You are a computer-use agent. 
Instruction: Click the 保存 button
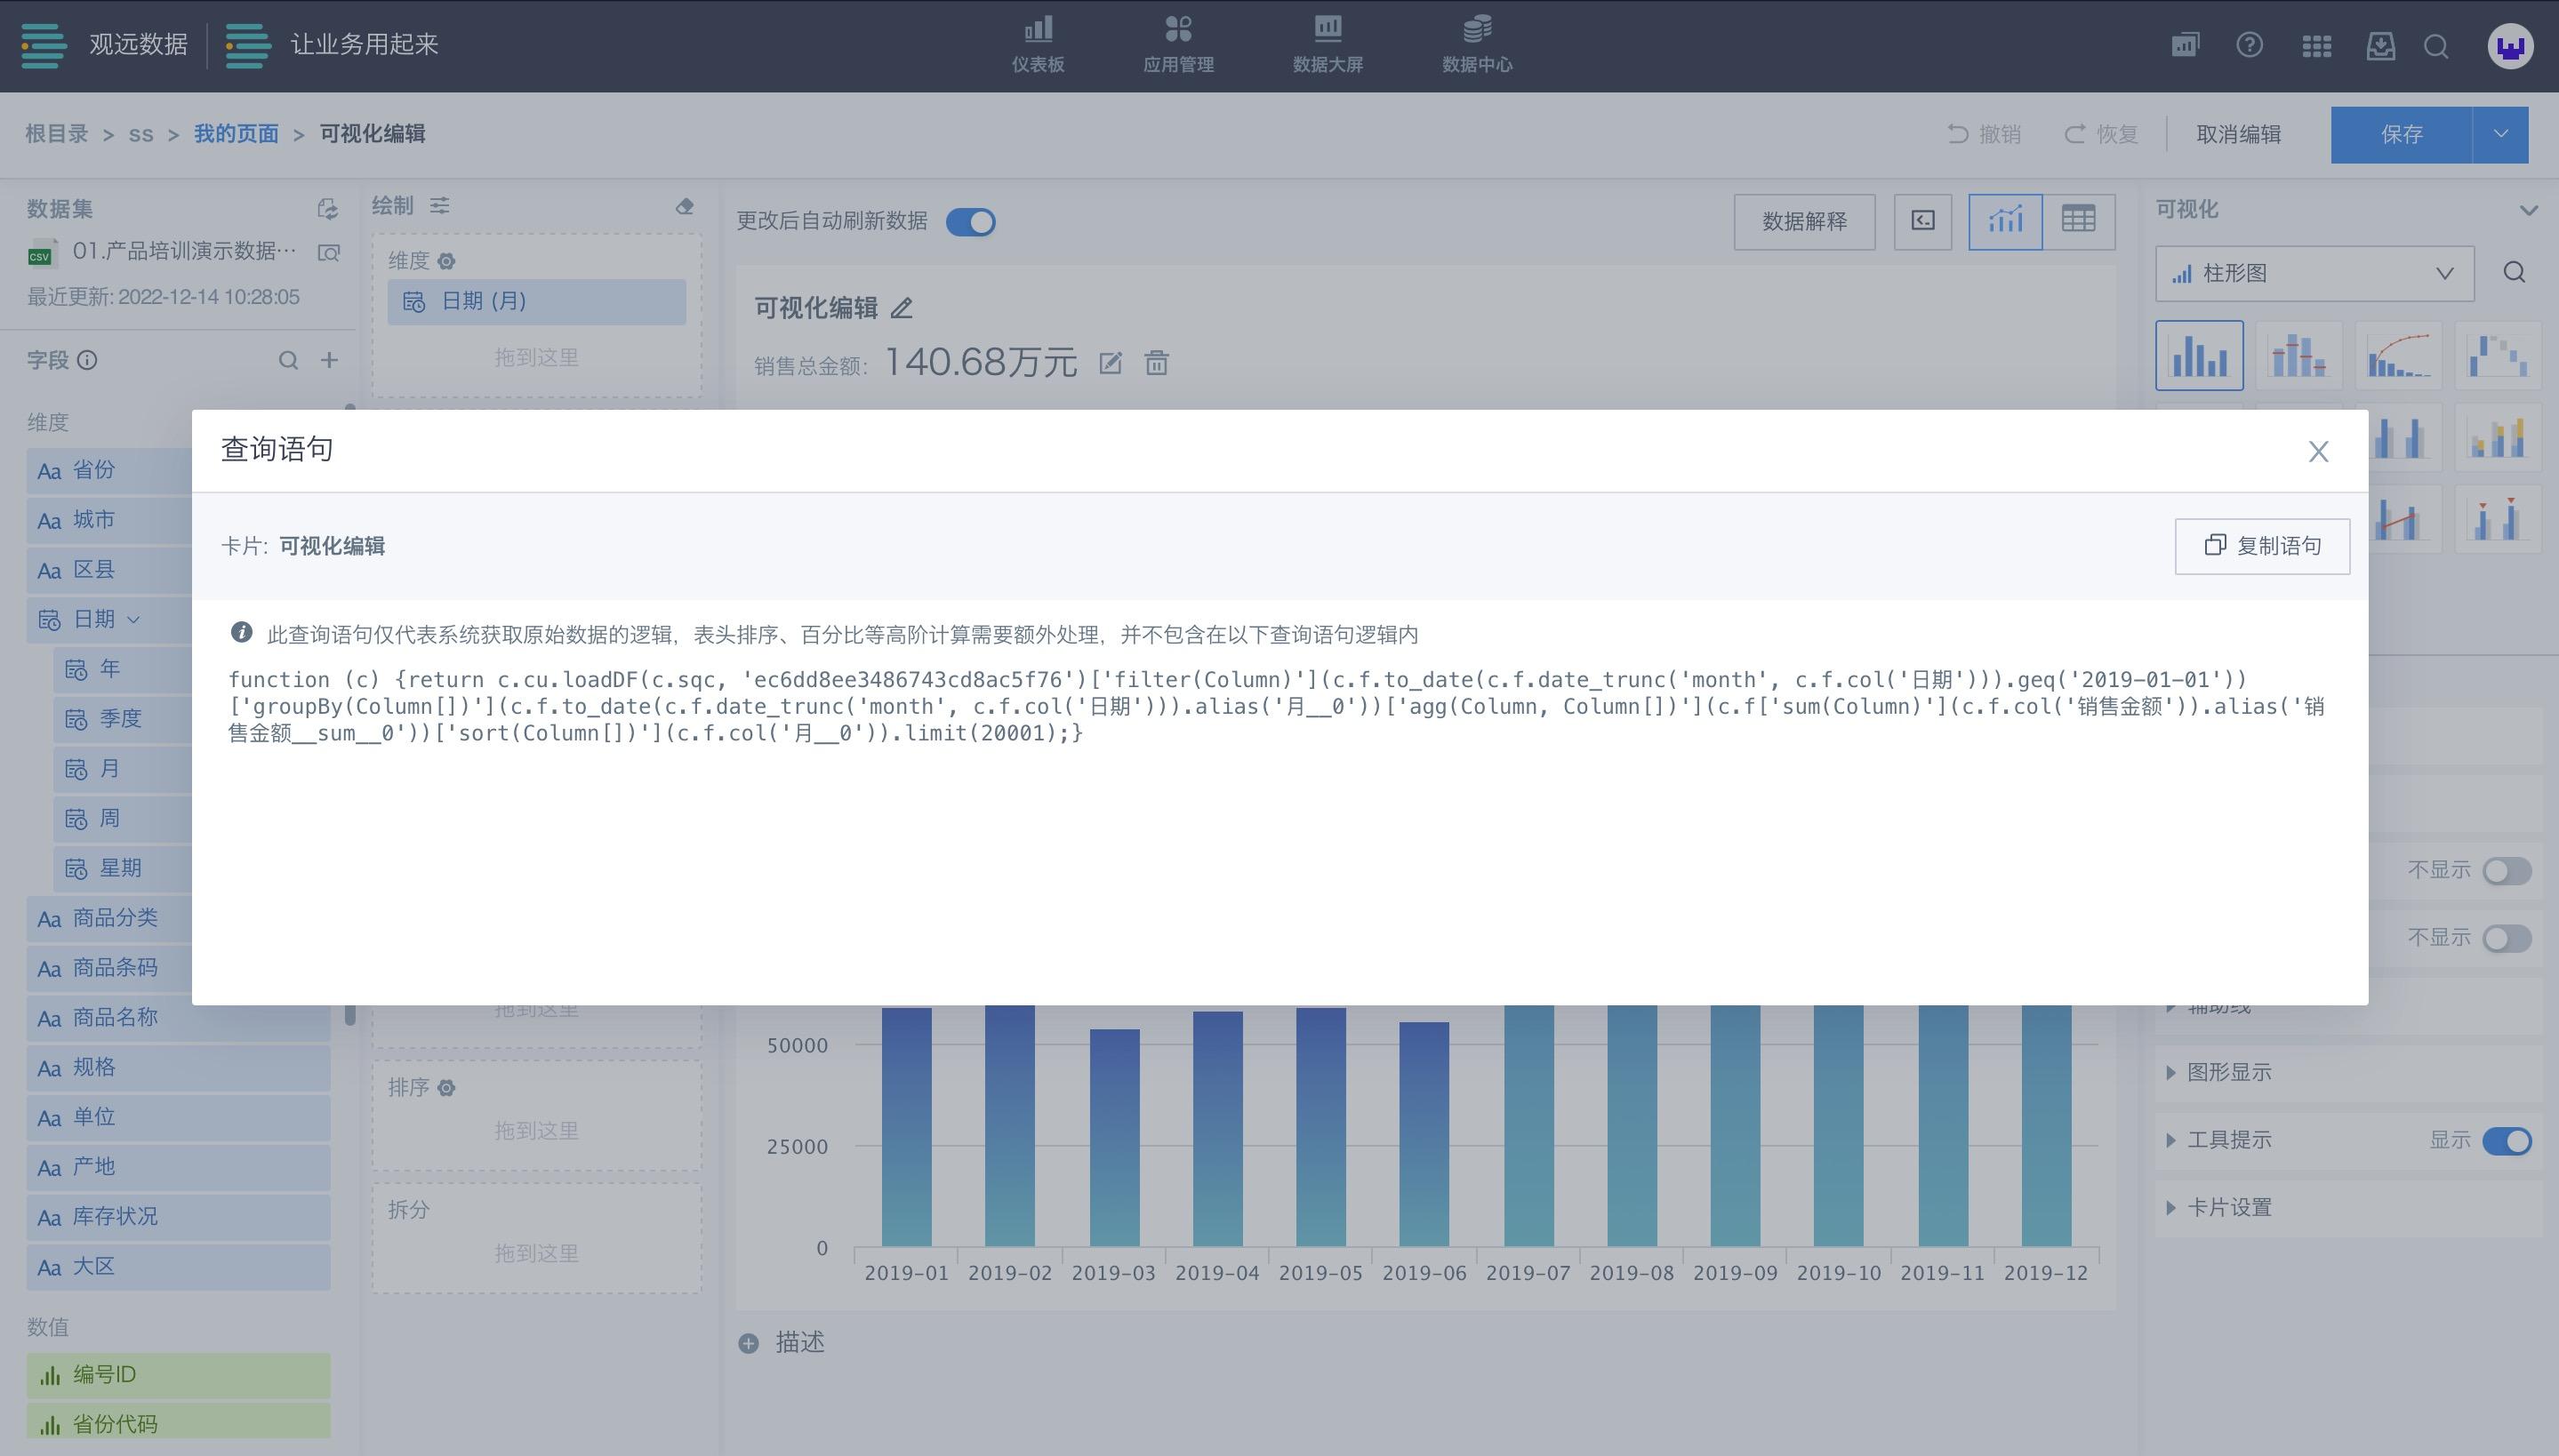point(2401,134)
